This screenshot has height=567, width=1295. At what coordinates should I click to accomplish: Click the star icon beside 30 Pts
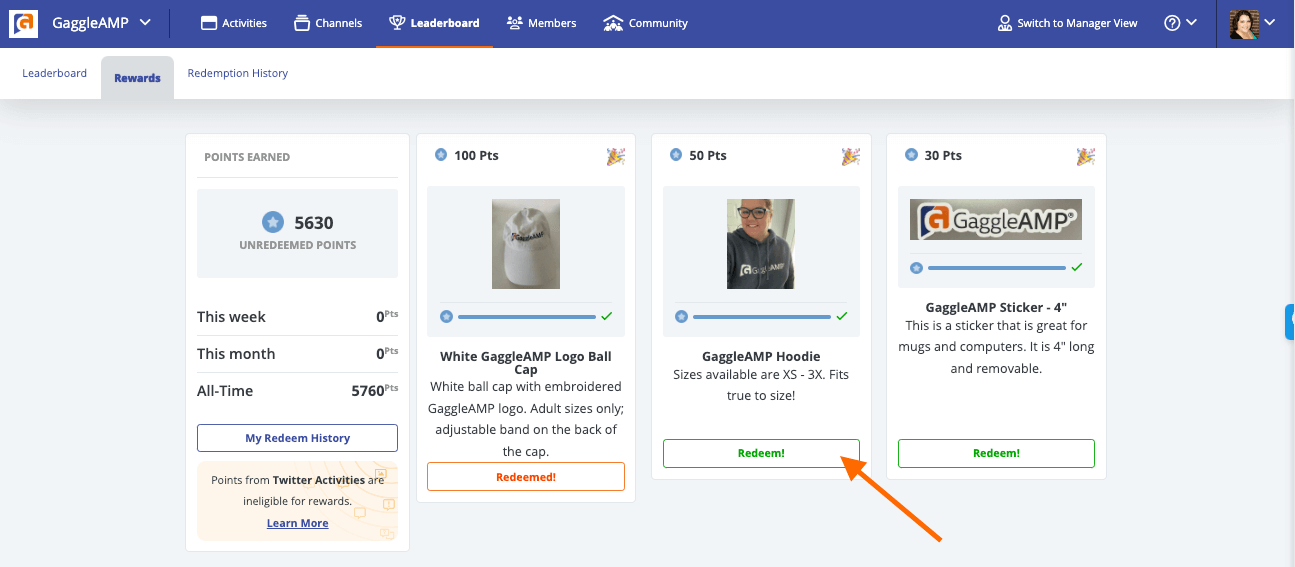911,155
